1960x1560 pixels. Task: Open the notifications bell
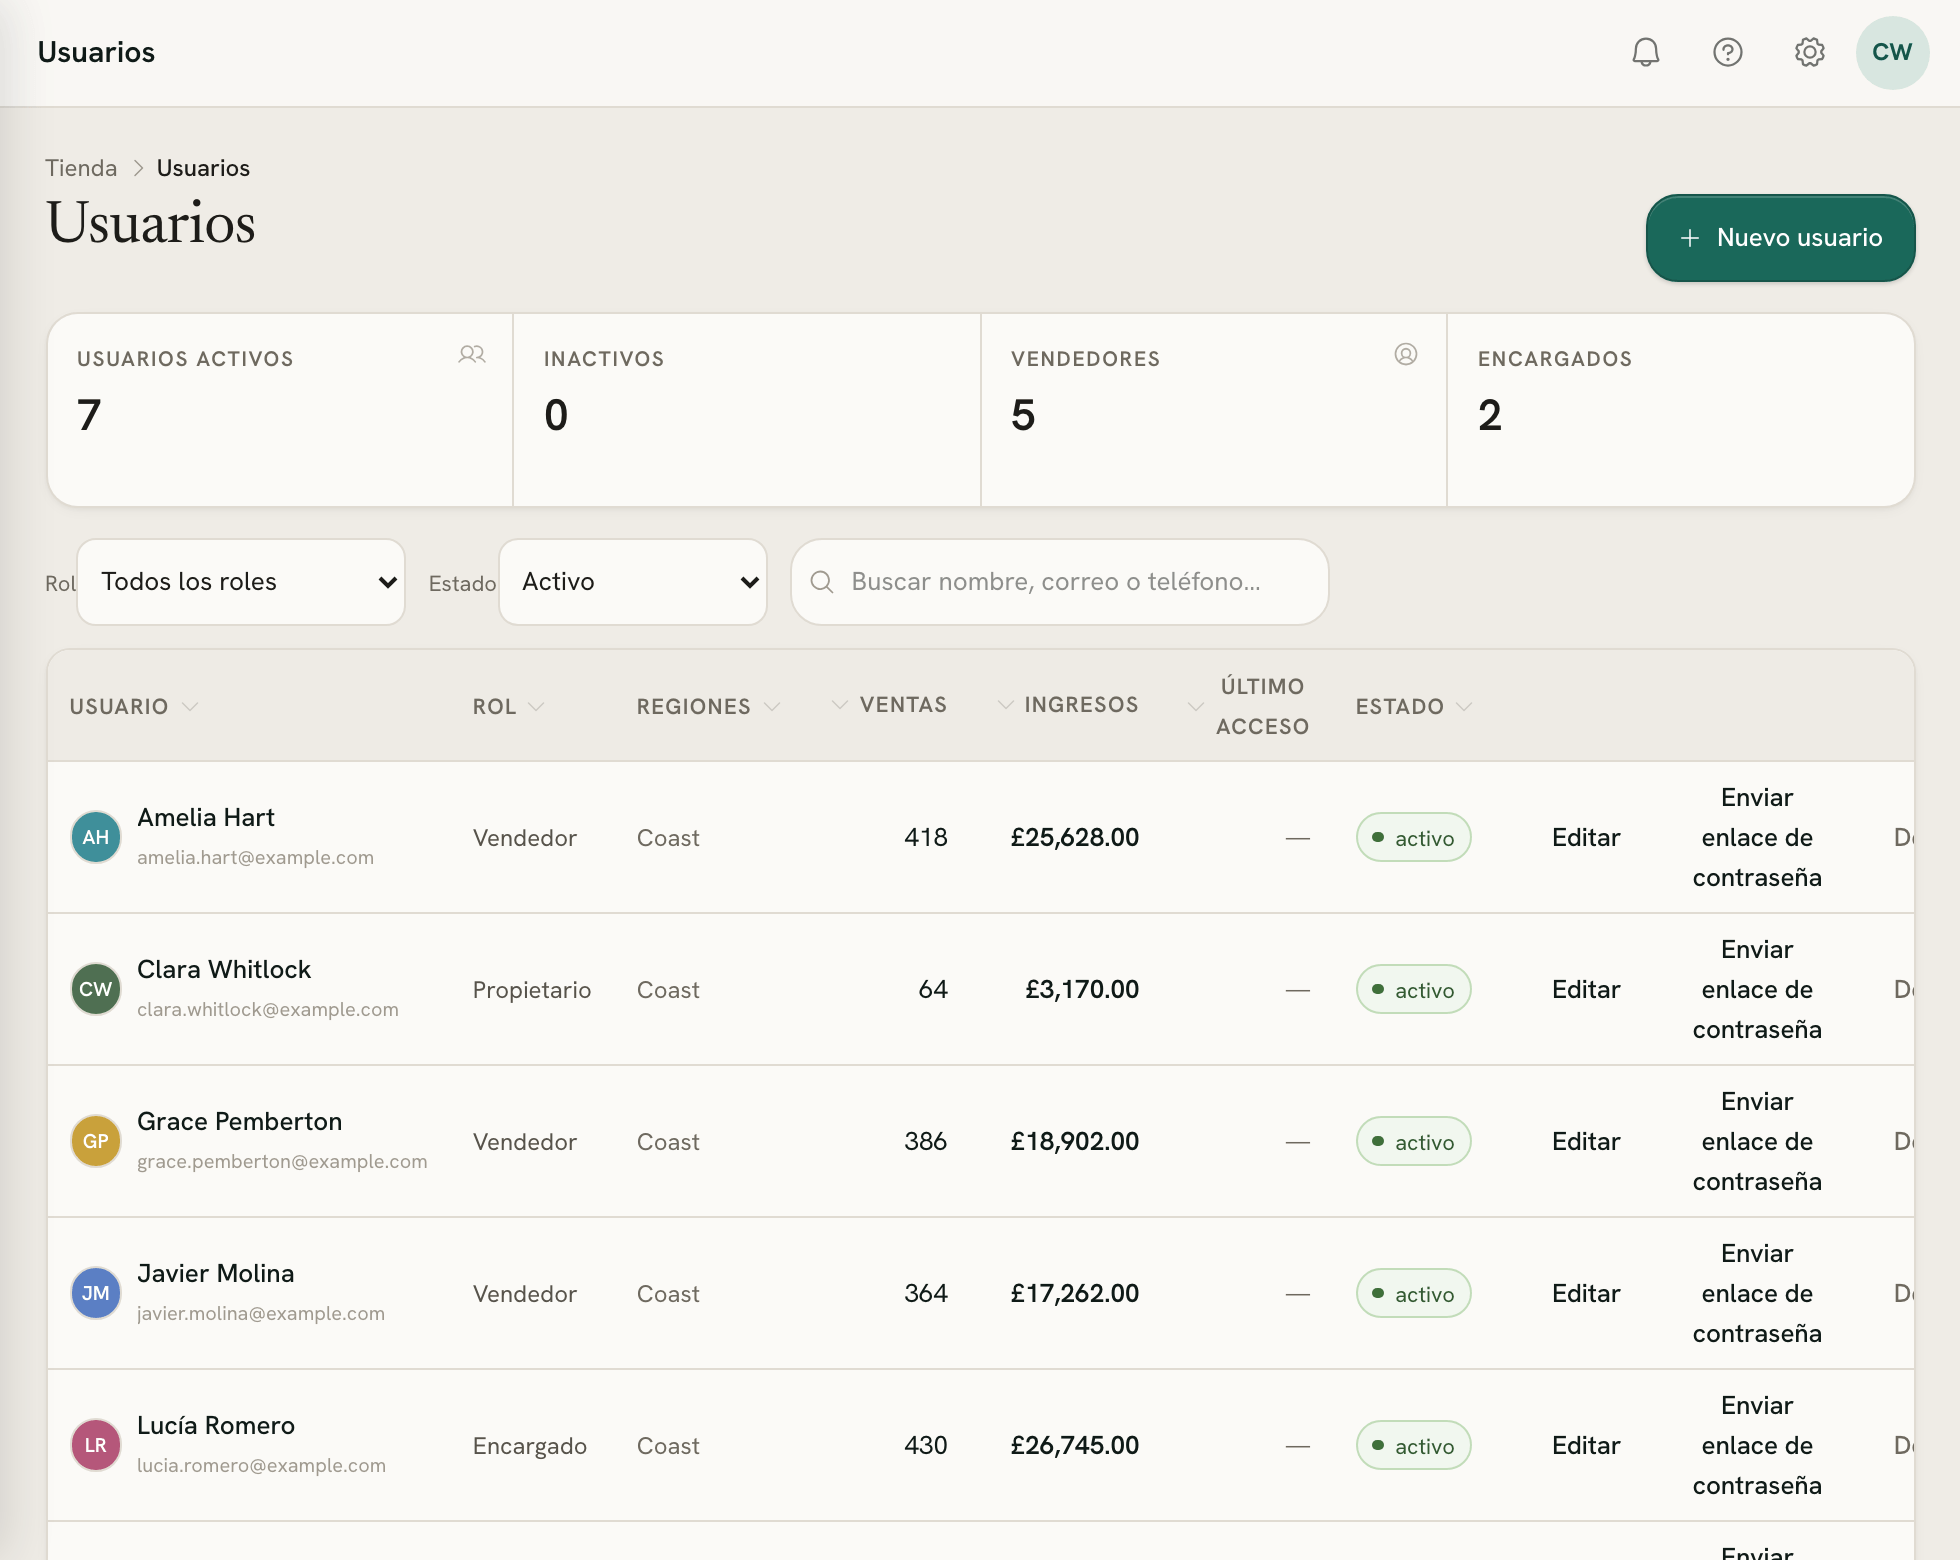[x=1646, y=52]
